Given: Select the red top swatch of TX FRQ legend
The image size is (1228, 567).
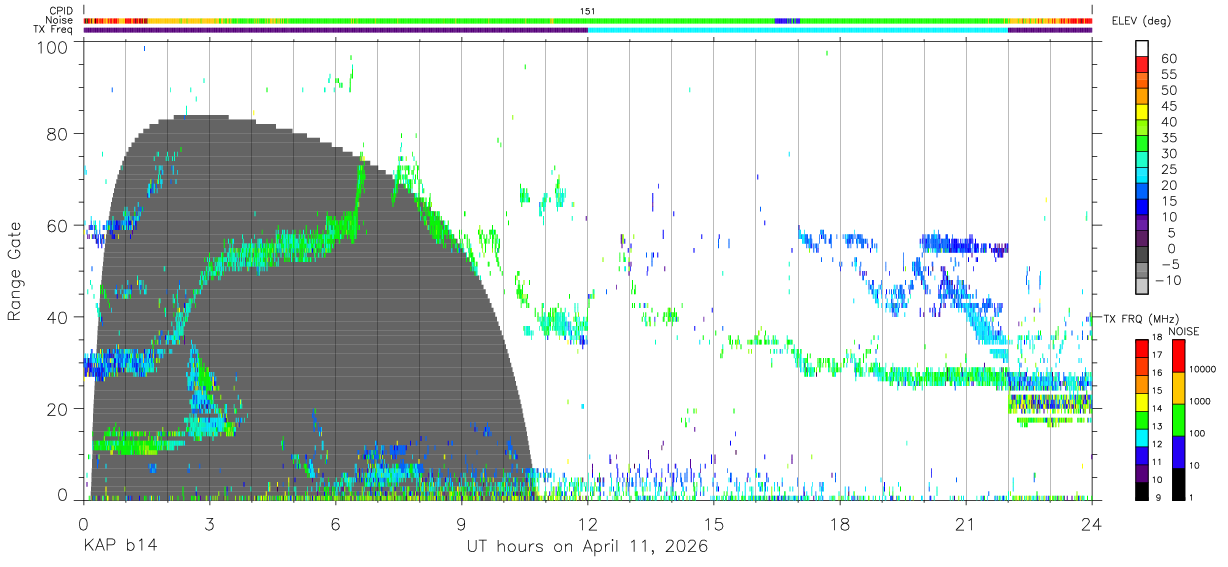Looking at the screenshot, I should pyautogui.click(x=1142, y=347).
